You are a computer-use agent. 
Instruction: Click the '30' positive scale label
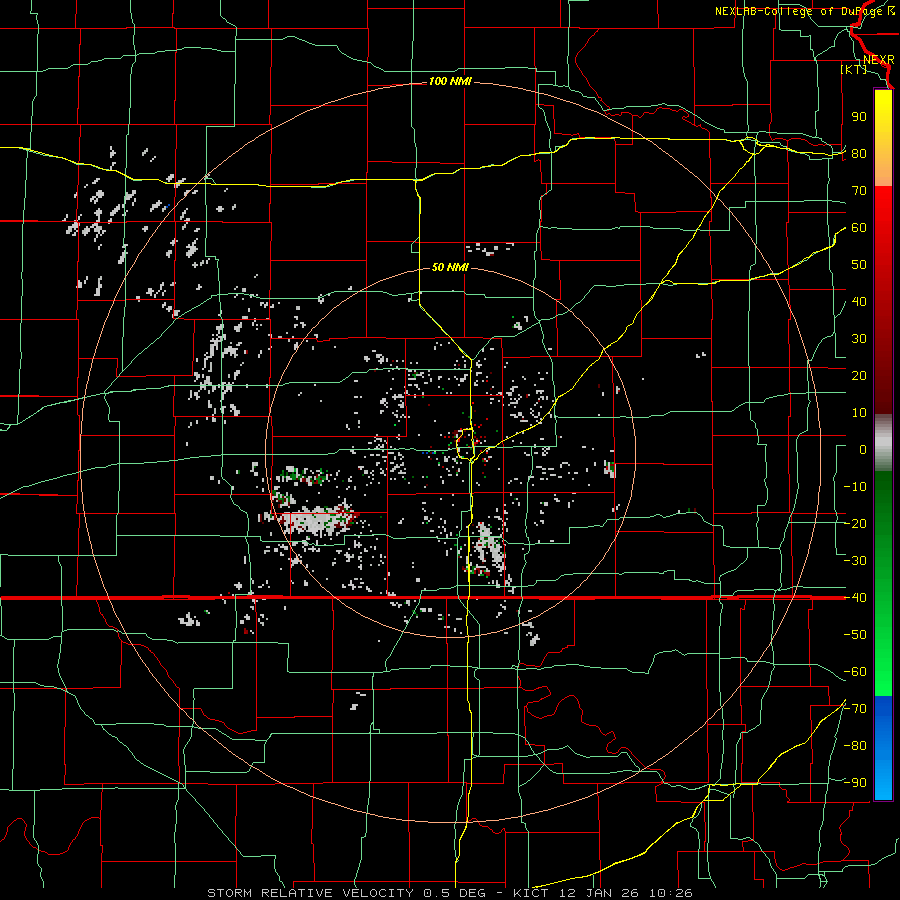[x=859, y=339]
